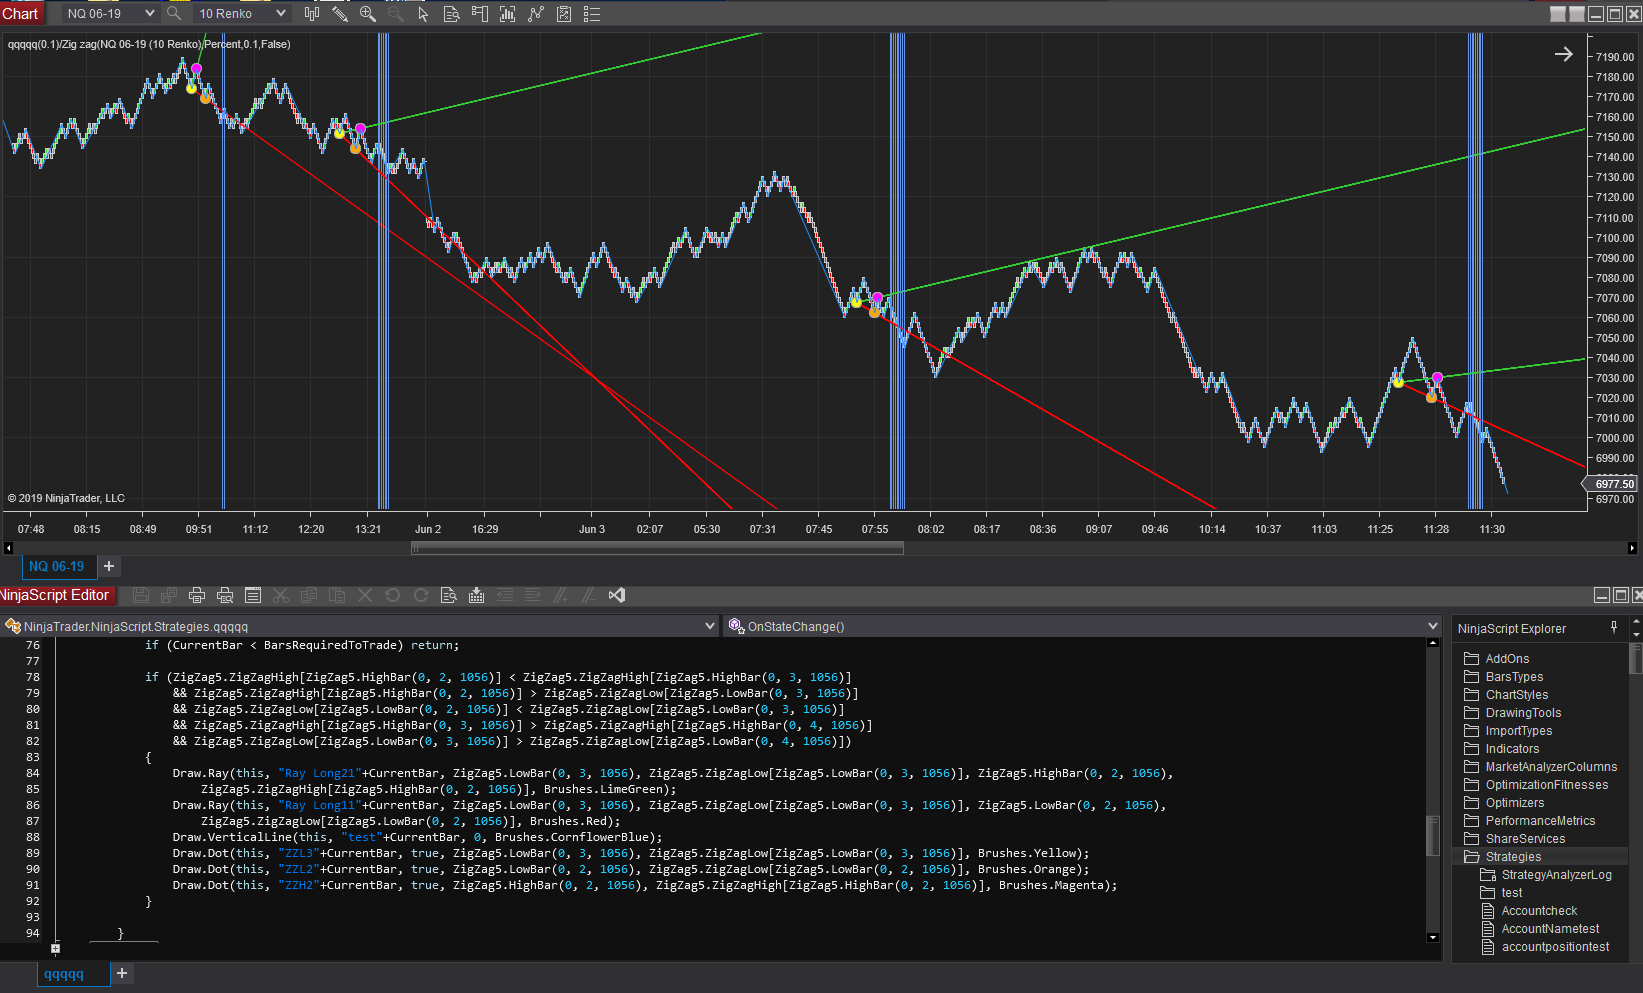Click the bar style icon in chart toolbar
The width and height of the screenshot is (1643, 993).
click(x=312, y=14)
